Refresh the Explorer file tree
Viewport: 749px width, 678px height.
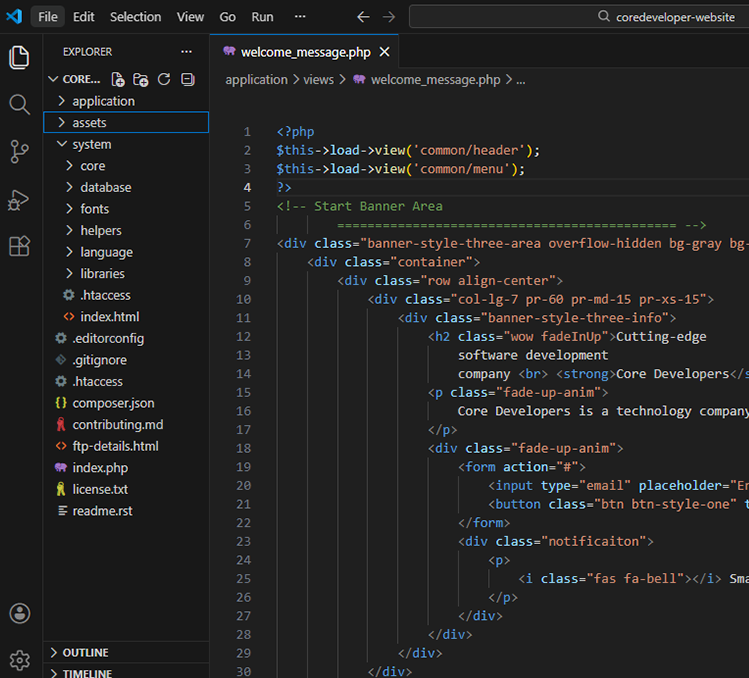click(x=164, y=79)
